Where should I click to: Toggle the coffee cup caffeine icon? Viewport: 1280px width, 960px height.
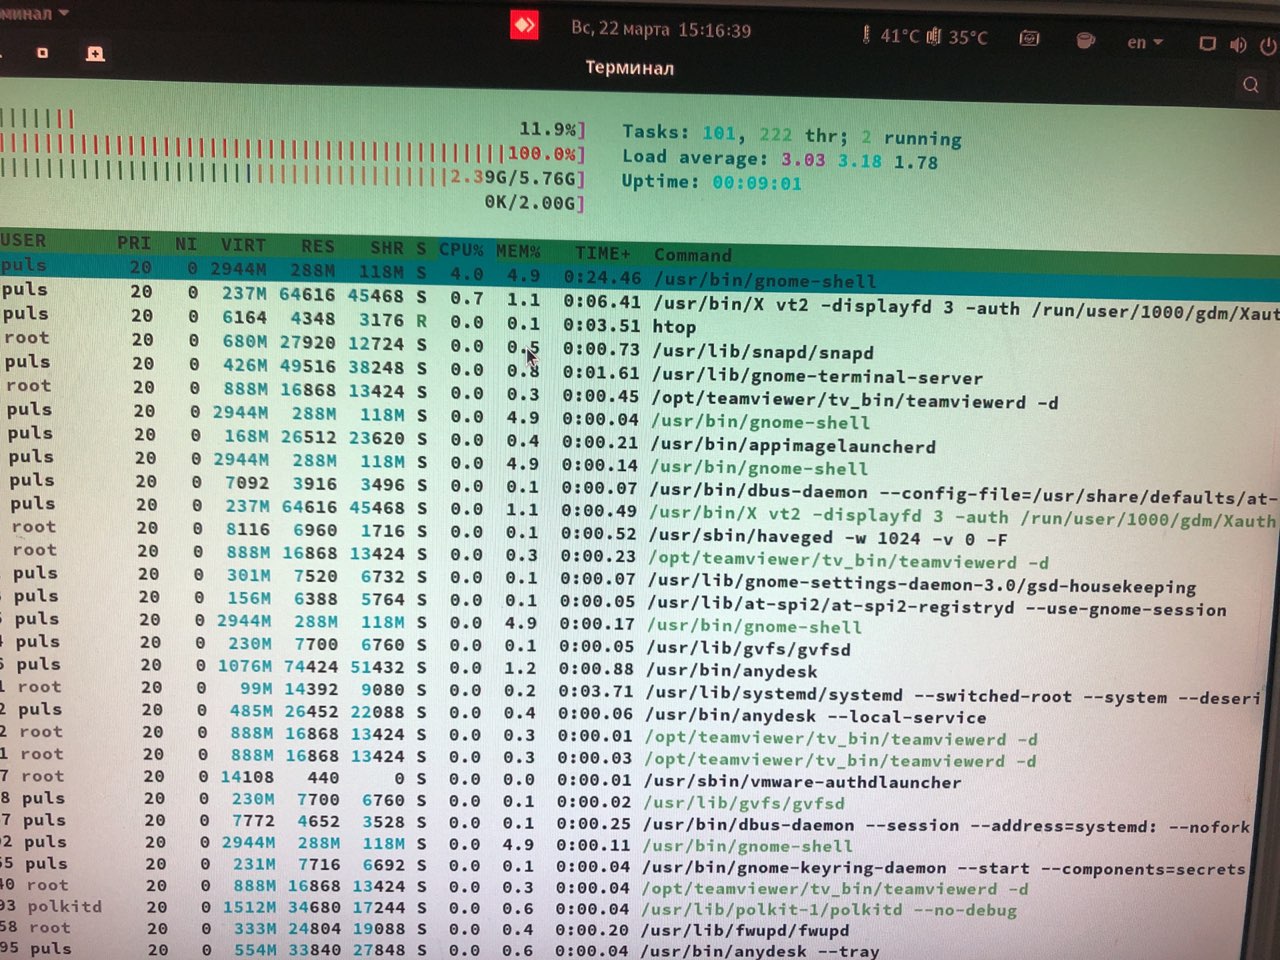tap(1085, 40)
